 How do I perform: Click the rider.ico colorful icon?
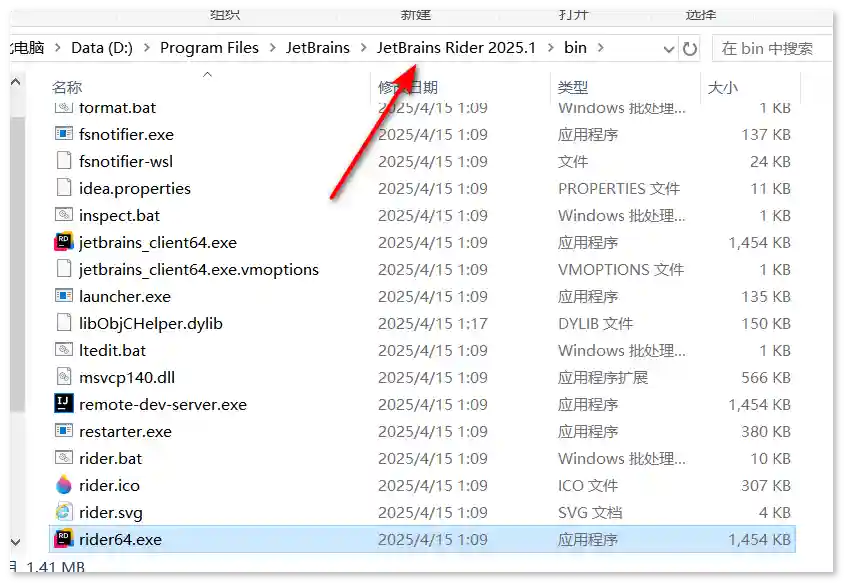(x=64, y=485)
